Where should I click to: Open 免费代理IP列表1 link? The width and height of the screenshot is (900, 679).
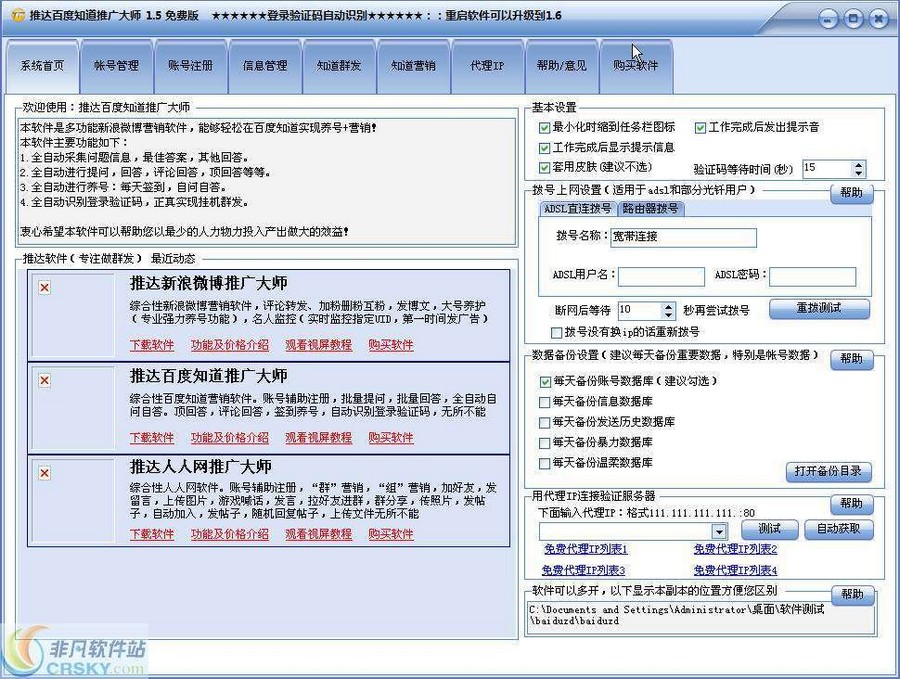click(x=585, y=550)
